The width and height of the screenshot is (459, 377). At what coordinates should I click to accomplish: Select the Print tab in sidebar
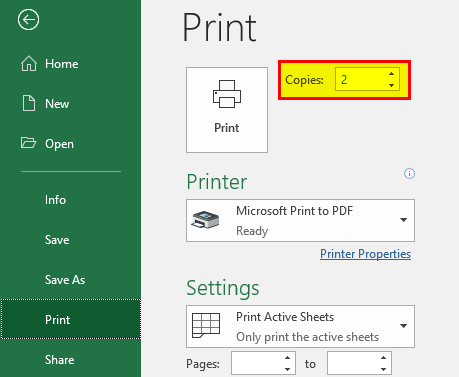[70, 319]
